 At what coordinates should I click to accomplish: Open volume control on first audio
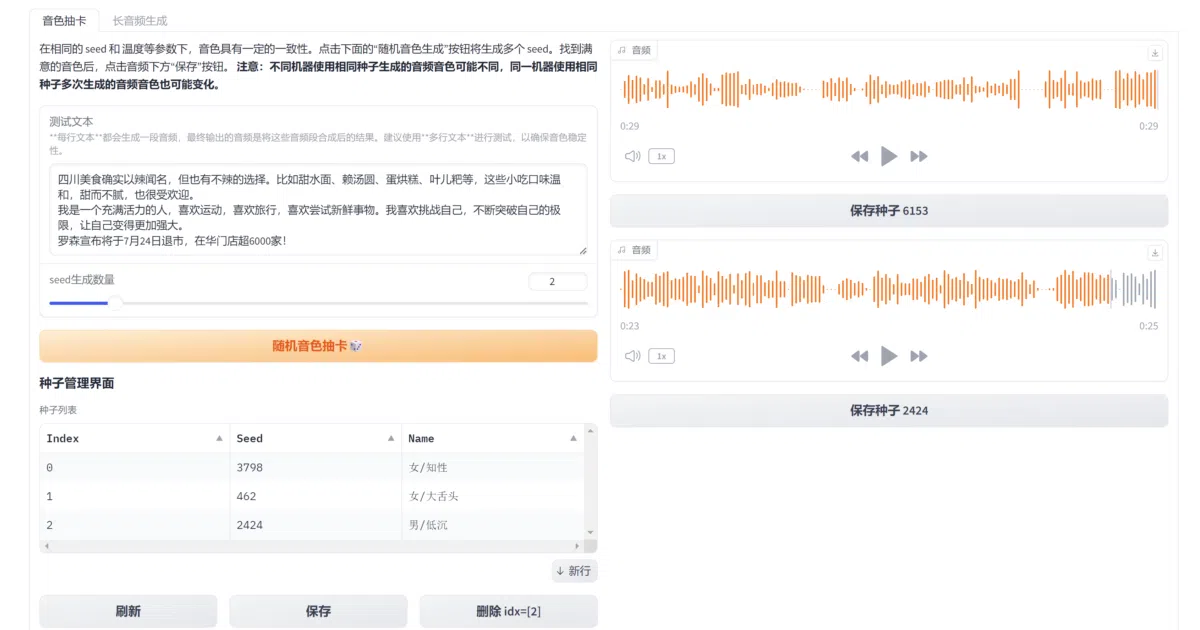click(x=632, y=156)
